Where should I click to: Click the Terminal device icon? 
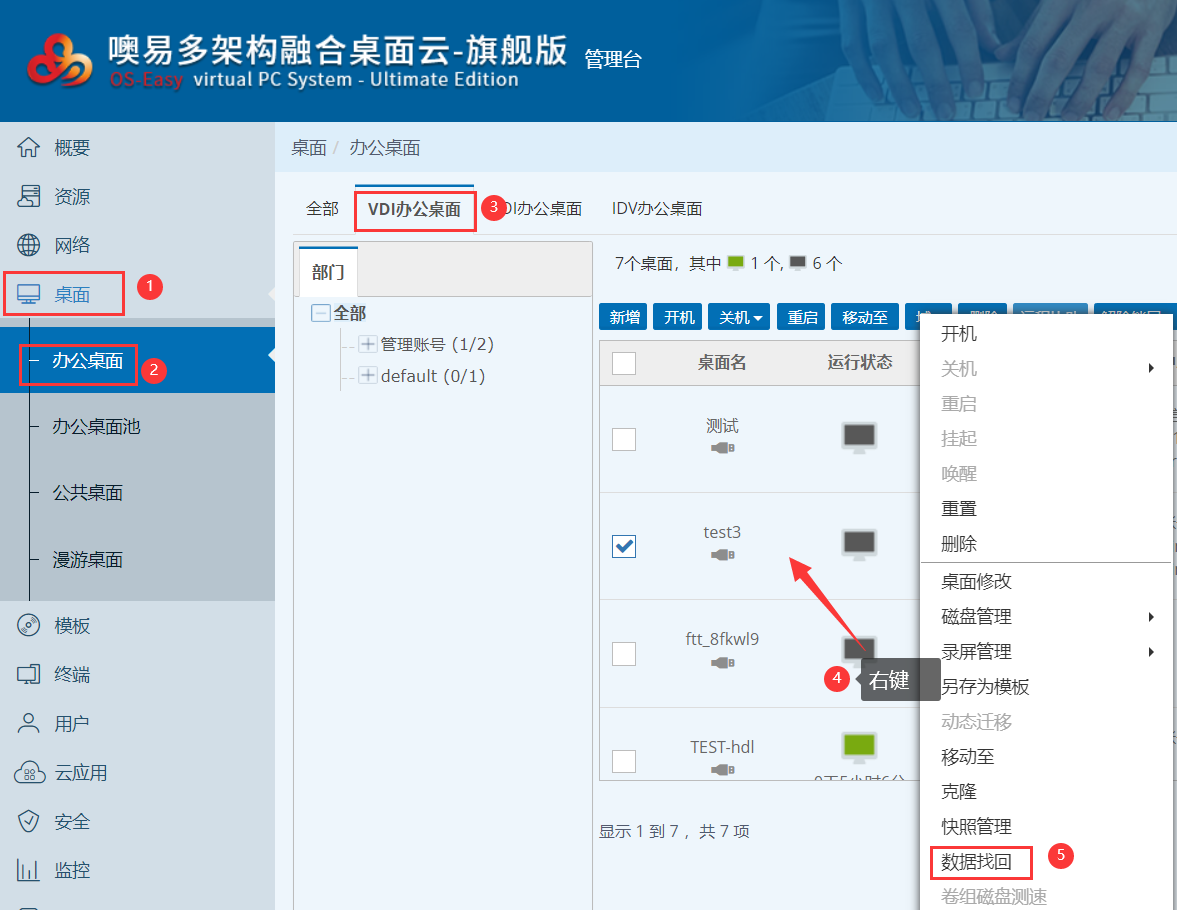point(29,675)
